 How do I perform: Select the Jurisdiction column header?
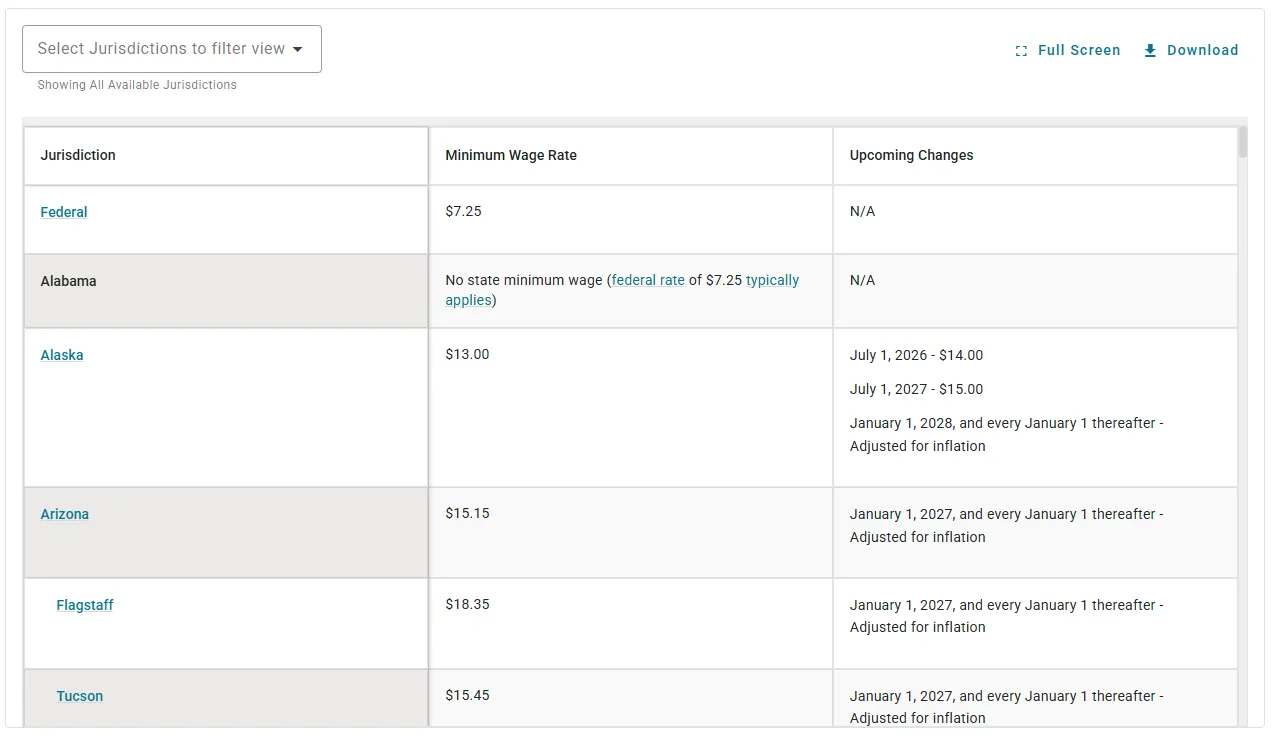[78, 155]
